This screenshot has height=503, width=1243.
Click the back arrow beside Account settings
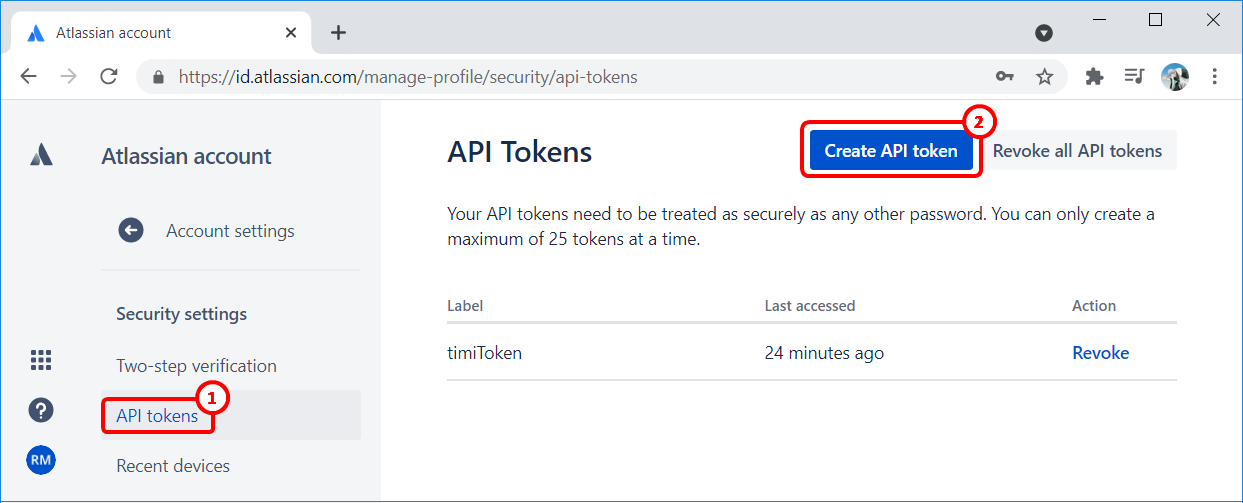tap(131, 231)
